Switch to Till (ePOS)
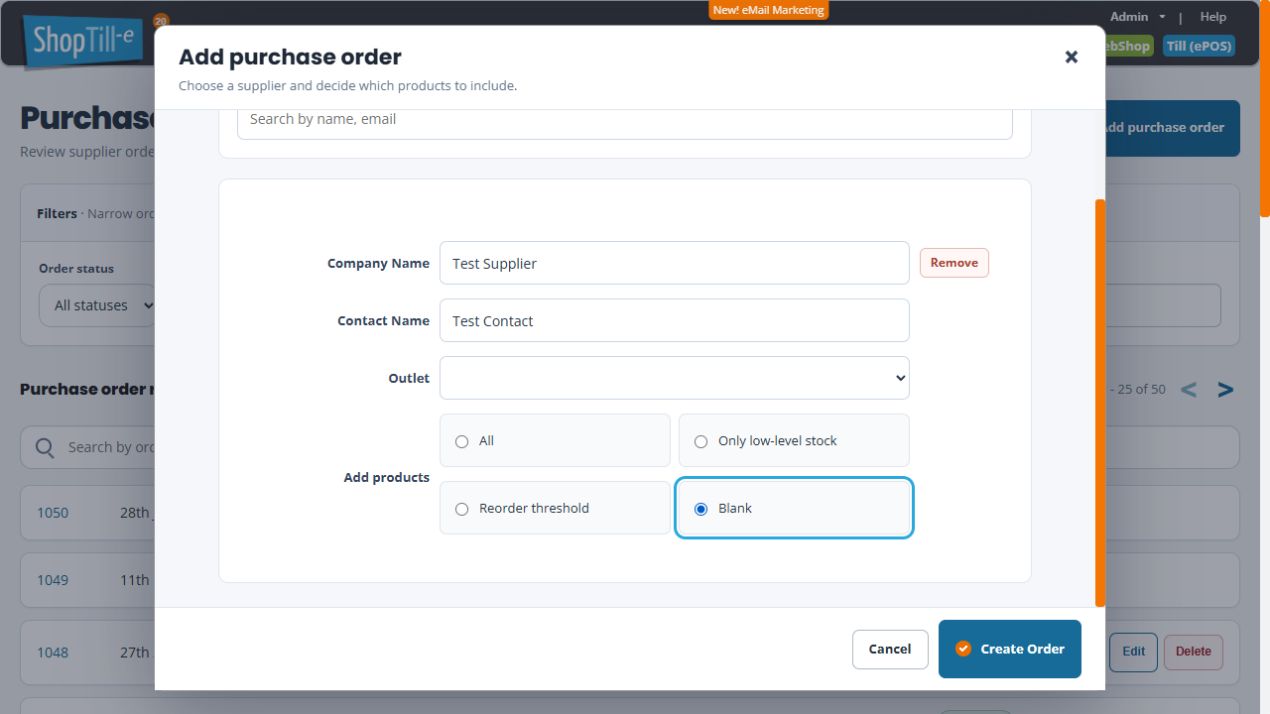This screenshot has width=1270, height=714. (x=1199, y=46)
